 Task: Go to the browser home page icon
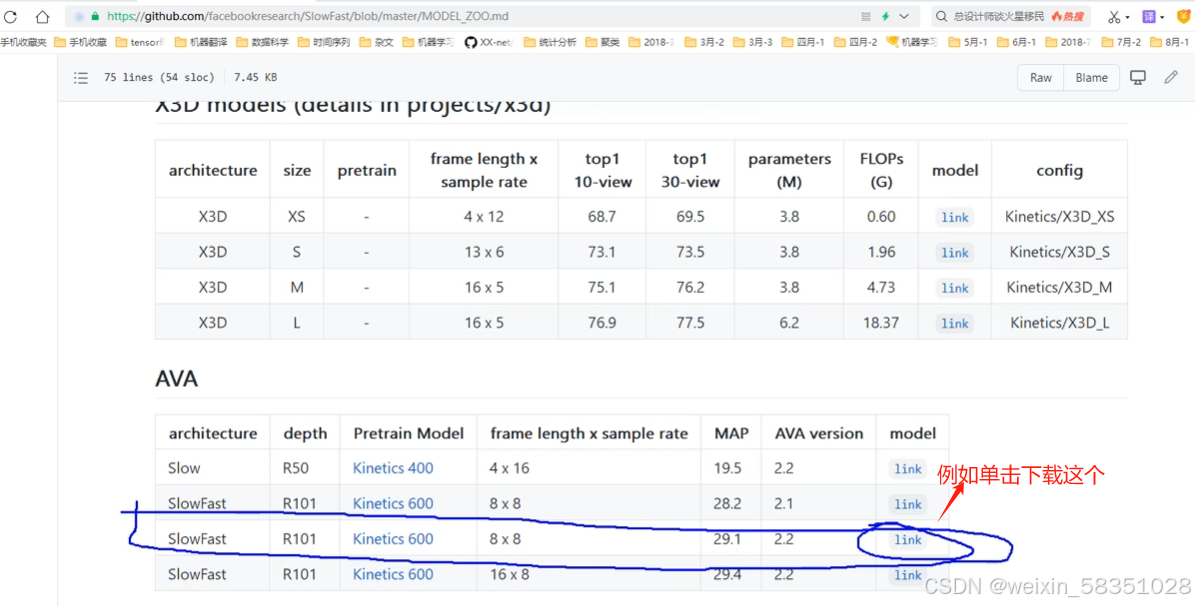pos(43,16)
